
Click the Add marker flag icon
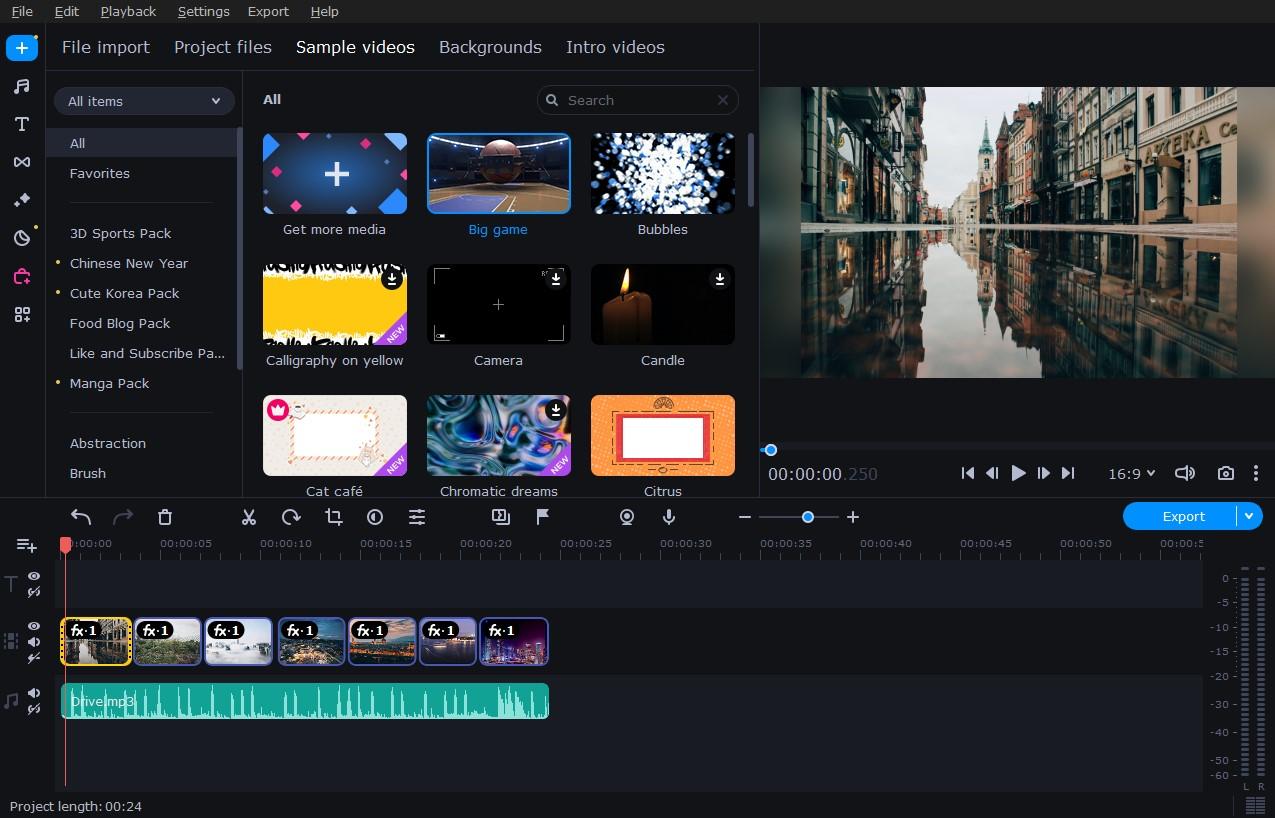pos(543,517)
